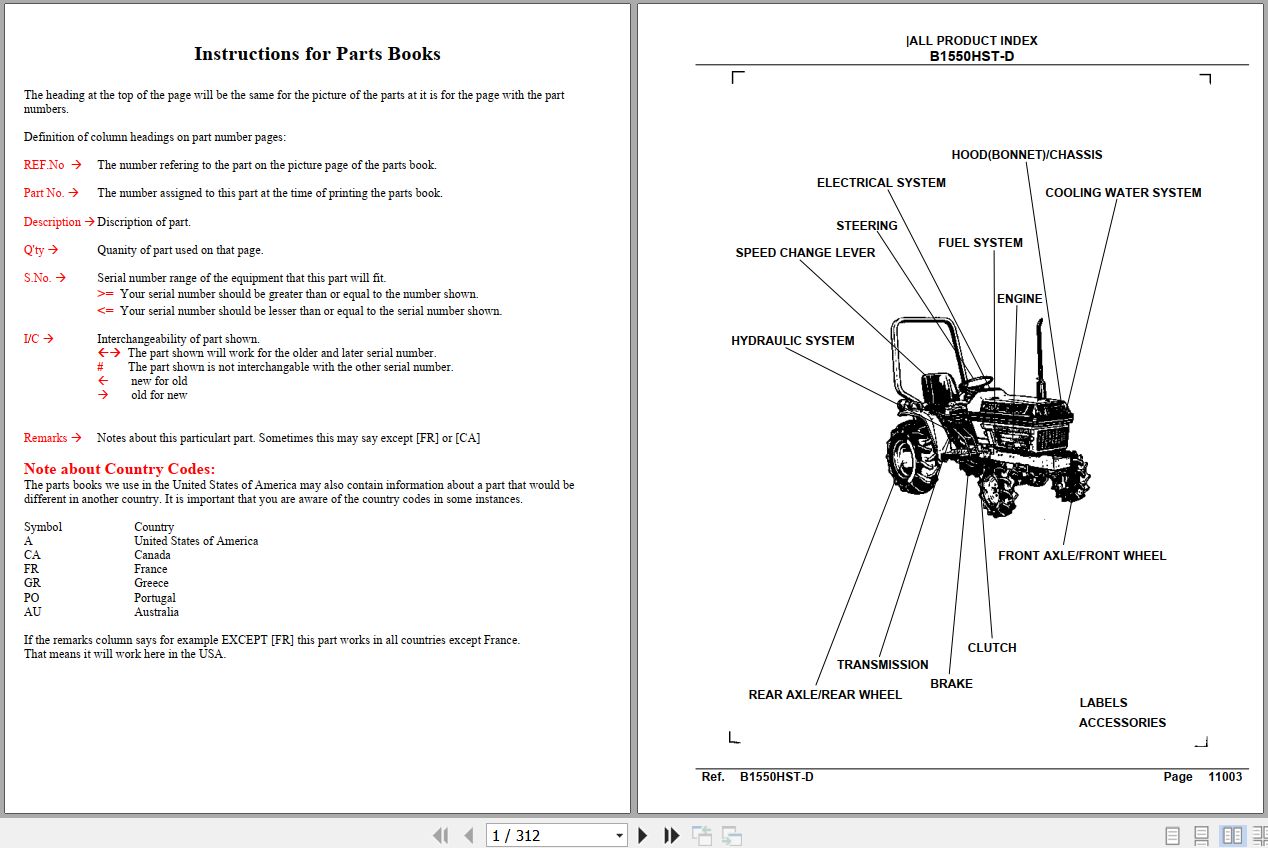This screenshot has height=848, width=1268.
Task: Click the REAR AXLE/REAR WHEEL label
Action: 825,695
